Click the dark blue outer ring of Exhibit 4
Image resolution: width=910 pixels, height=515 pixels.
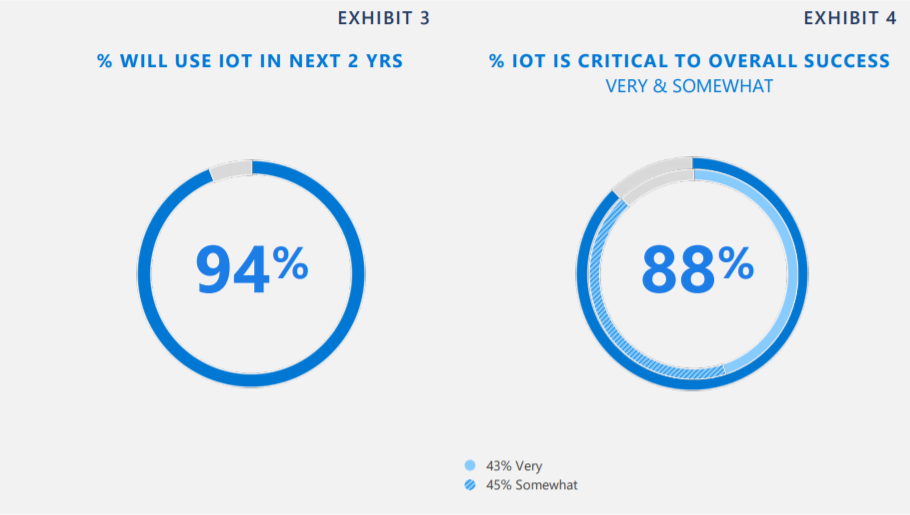(803, 273)
